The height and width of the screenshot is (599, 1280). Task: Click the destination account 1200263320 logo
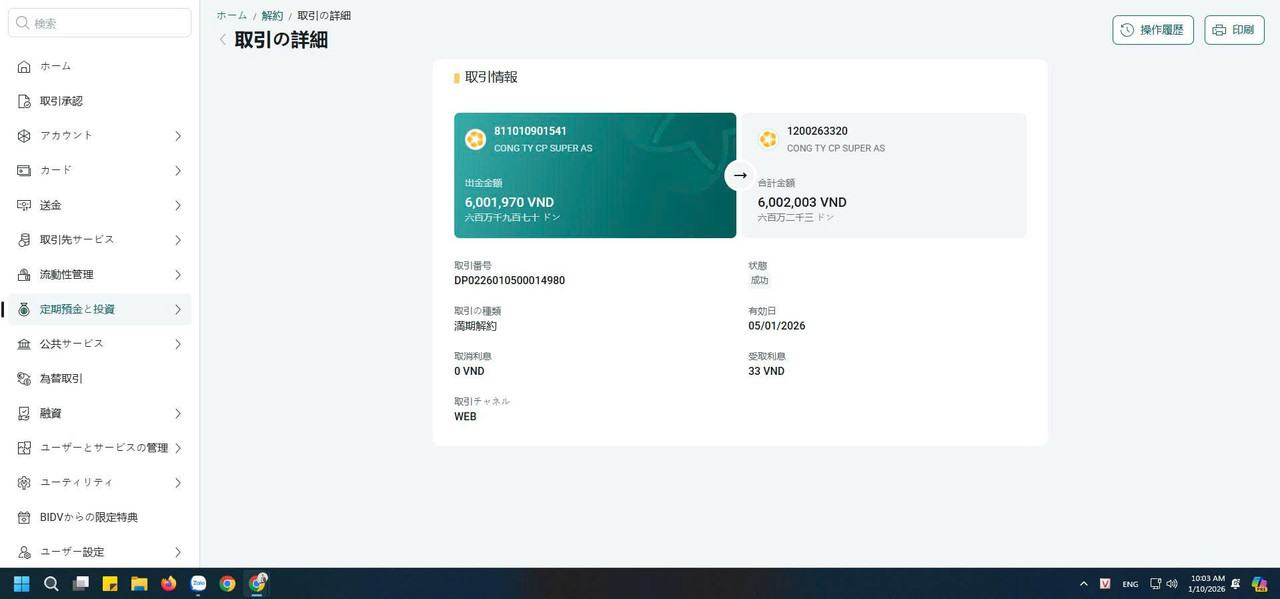[768, 139]
